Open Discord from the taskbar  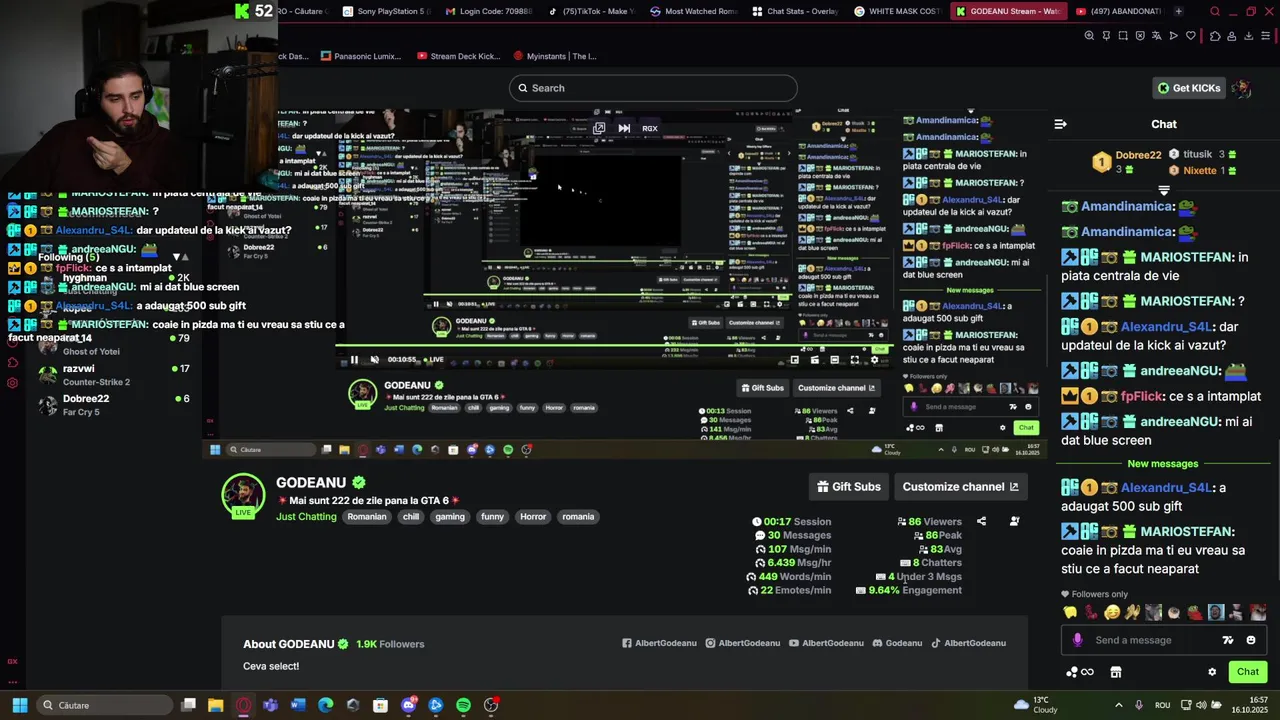click(x=408, y=705)
